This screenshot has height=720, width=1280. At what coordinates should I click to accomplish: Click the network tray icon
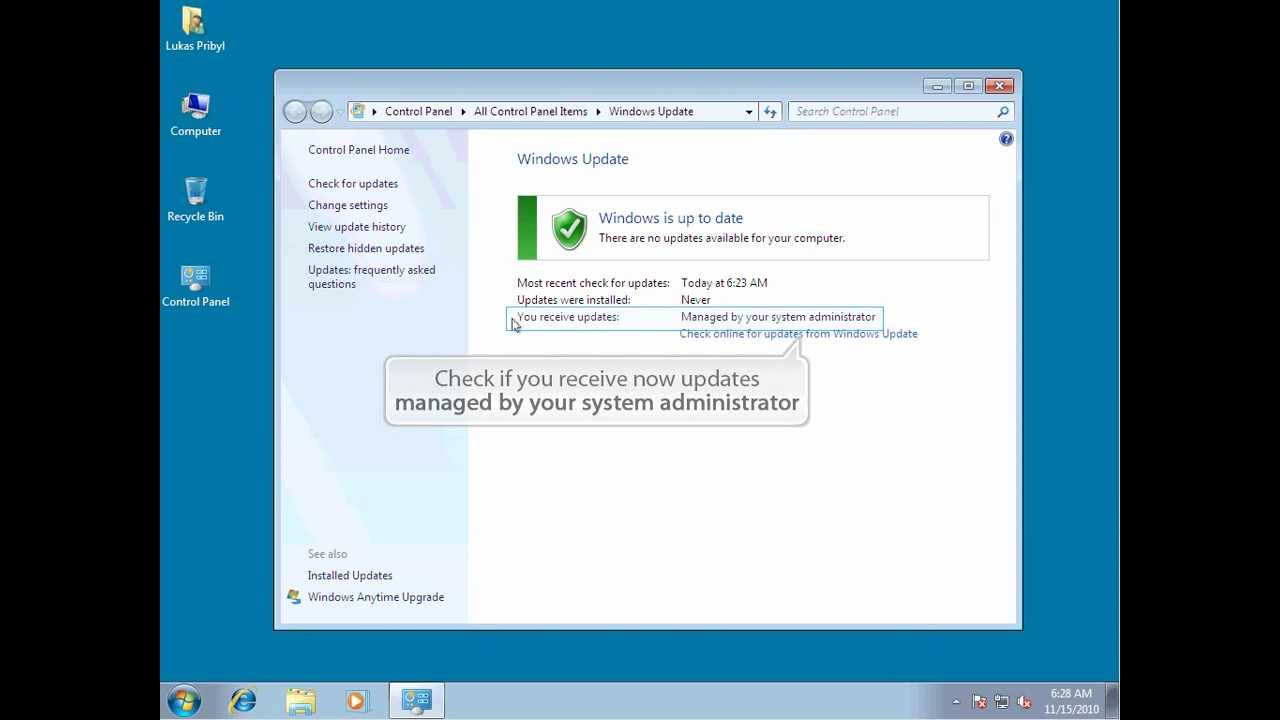point(1001,702)
